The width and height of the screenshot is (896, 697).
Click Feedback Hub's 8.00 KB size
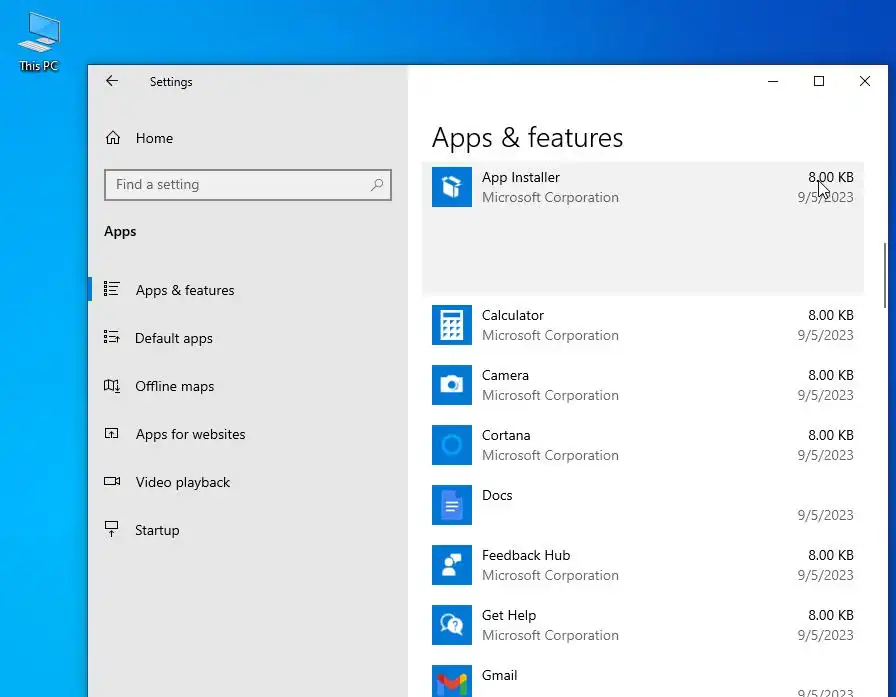(830, 555)
